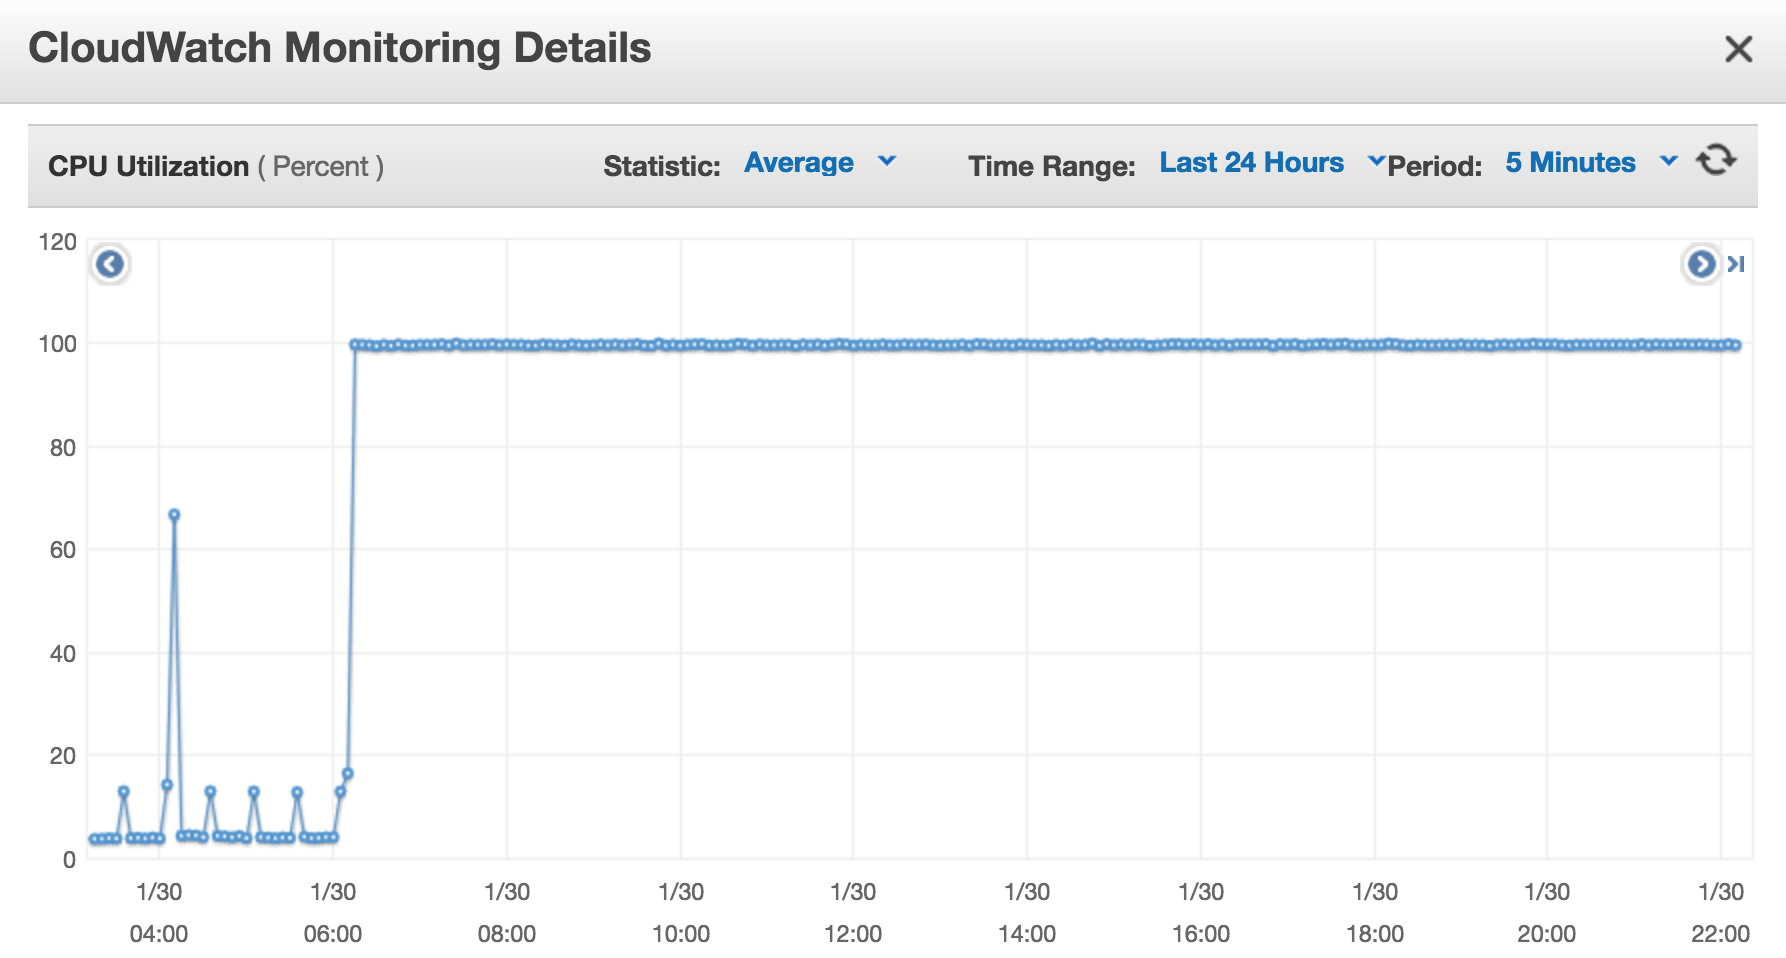1786x958 pixels.
Task: Click the left arrow for earlier data
Action: click(x=110, y=264)
